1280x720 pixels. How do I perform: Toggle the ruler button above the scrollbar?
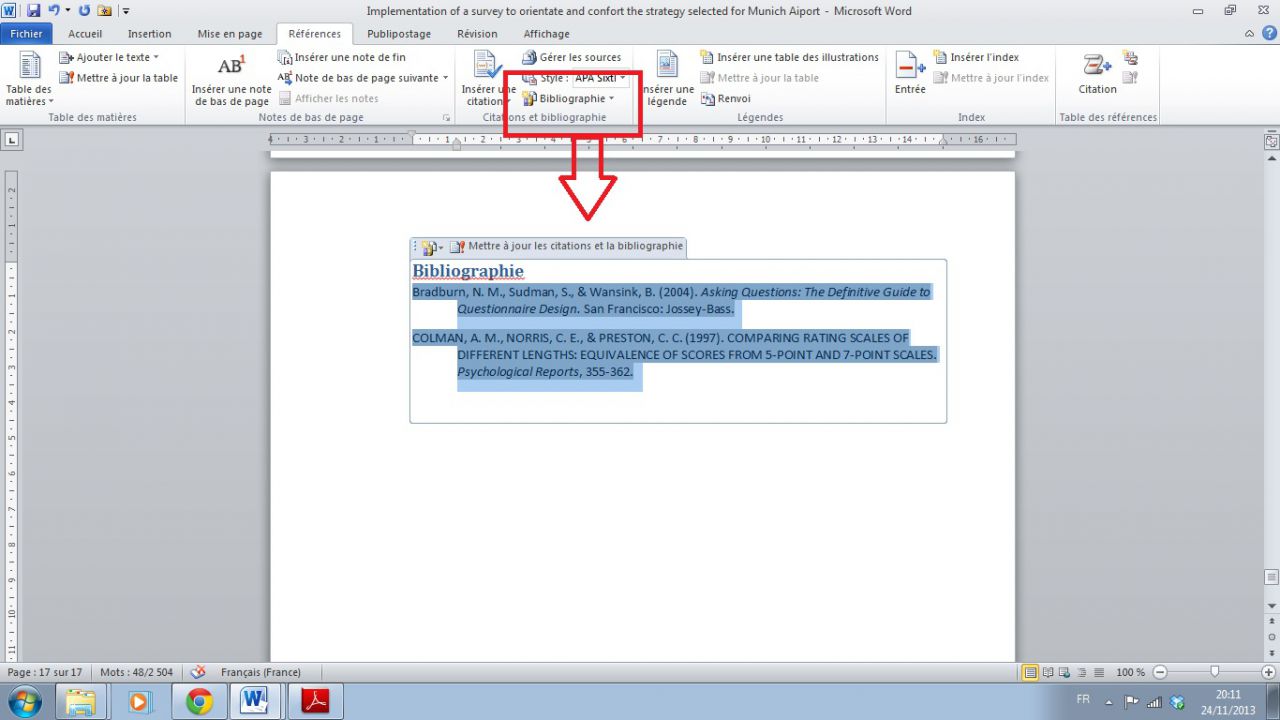1271,142
